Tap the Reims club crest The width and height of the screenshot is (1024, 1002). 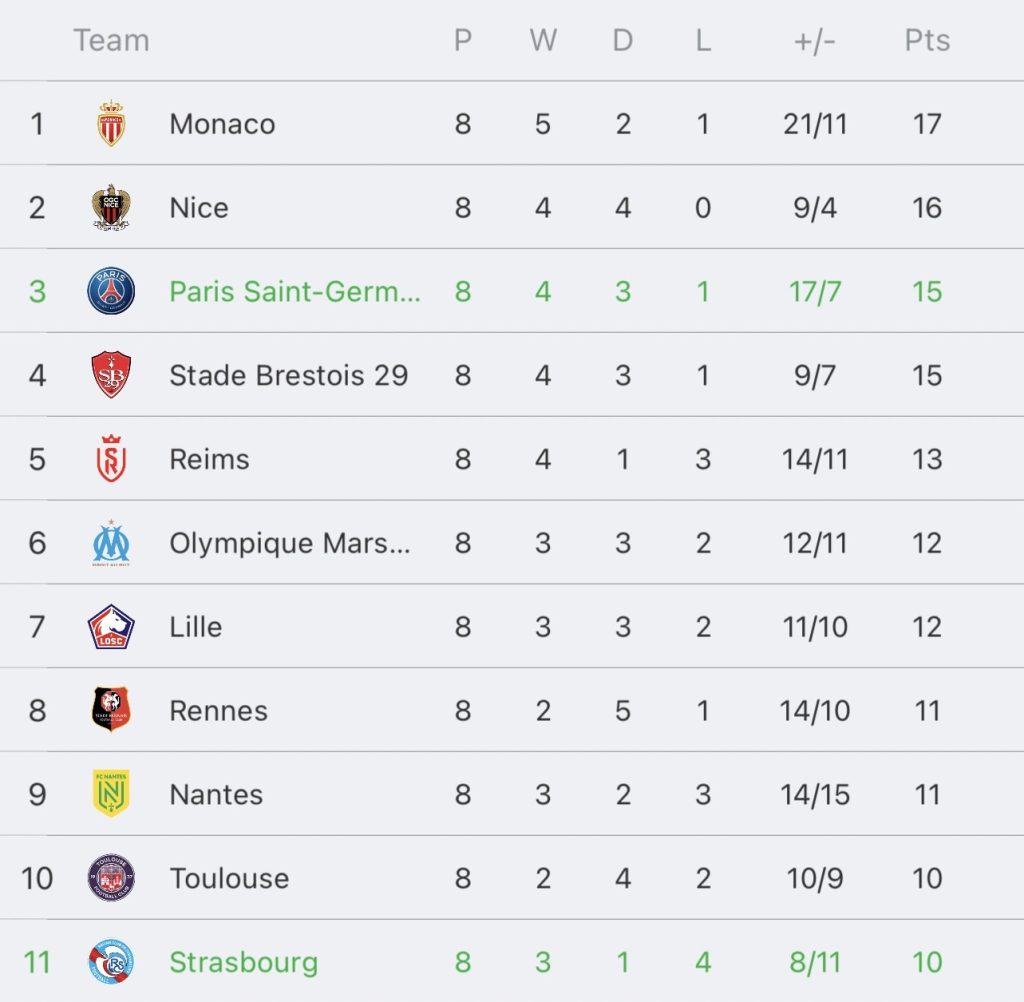click(111, 459)
